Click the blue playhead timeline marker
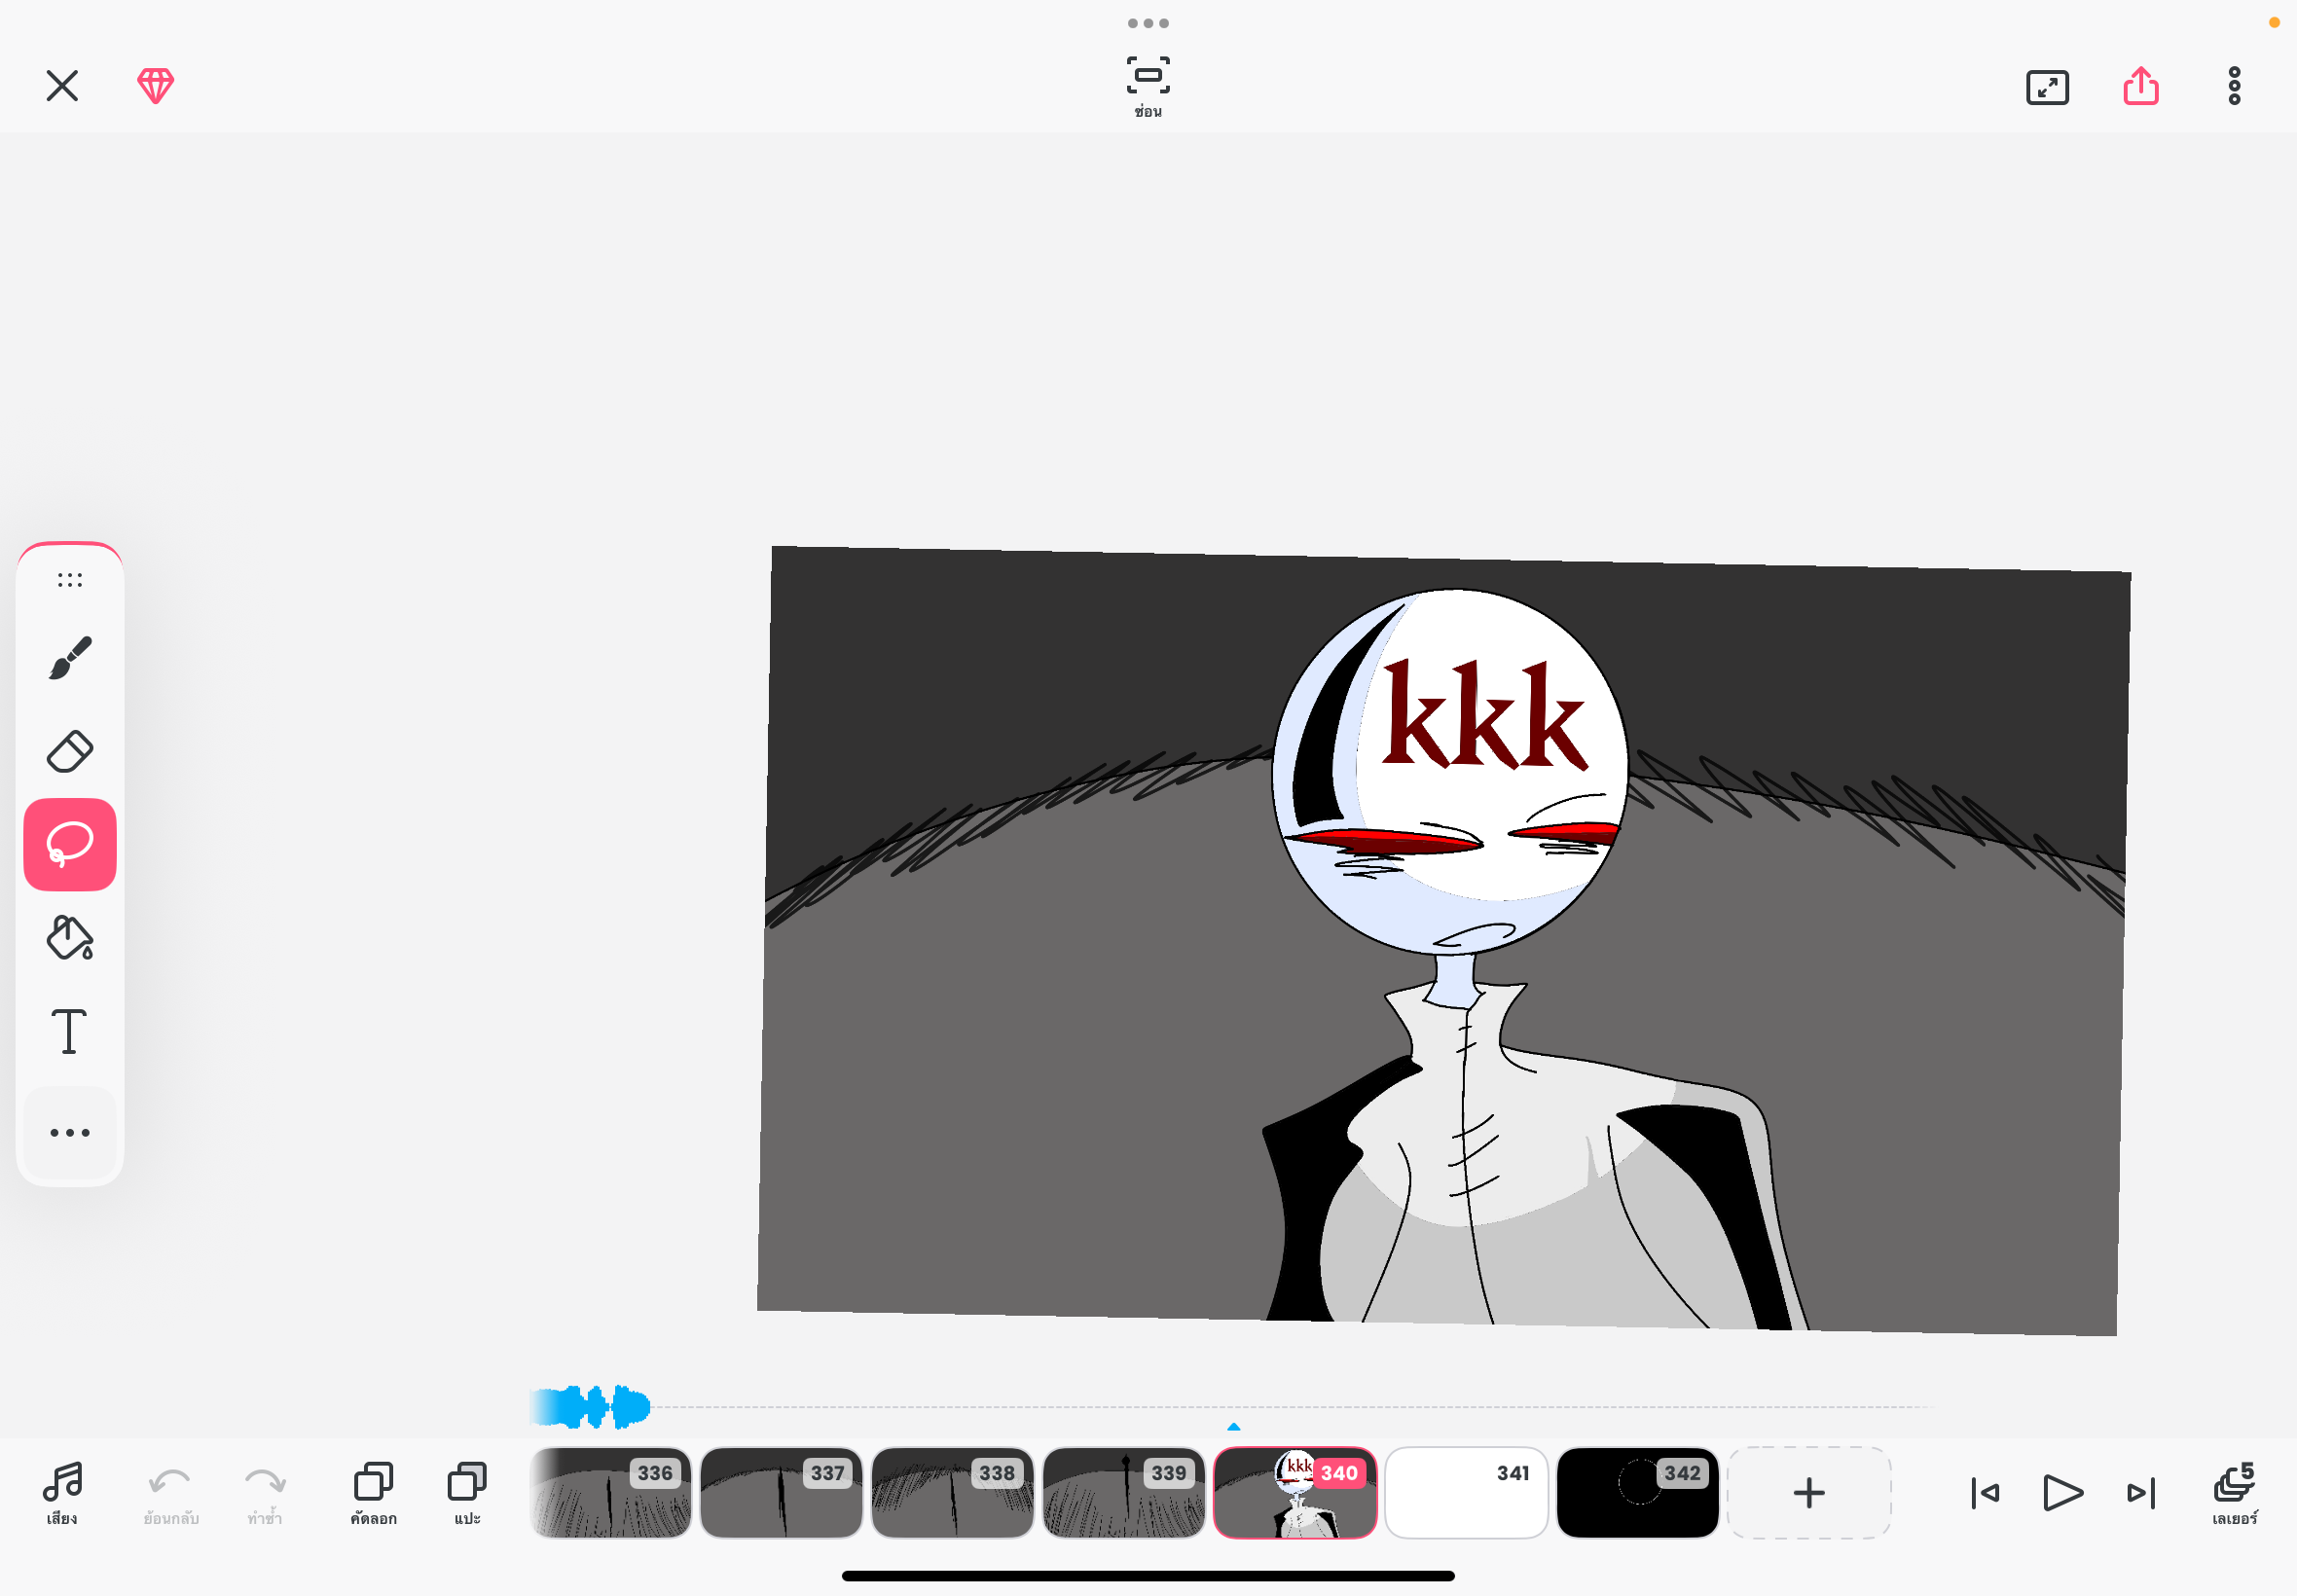Screen dimensions: 2297x1596 (x=1234, y=1427)
